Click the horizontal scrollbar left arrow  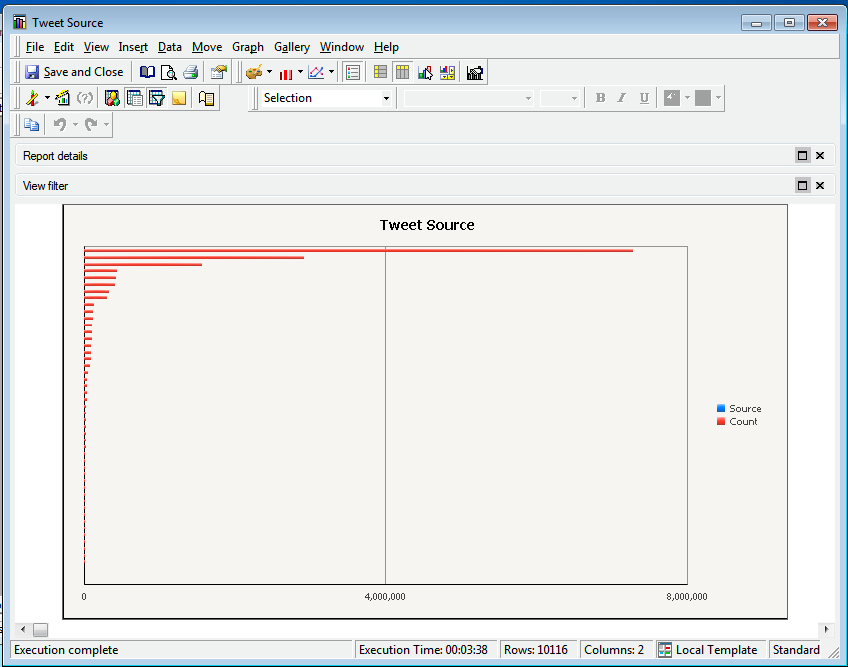coord(23,630)
